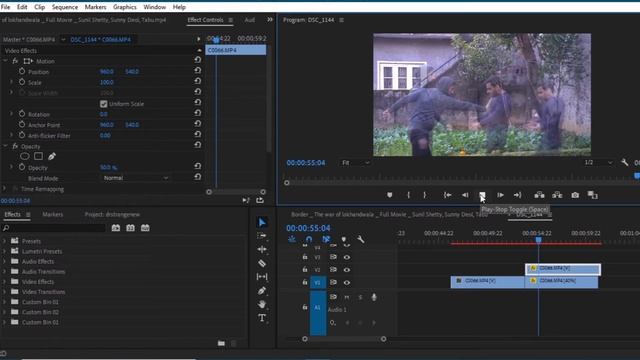The width and height of the screenshot is (640, 360).
Task: Go to In point in Program monitor
Action: coord(447,195)
